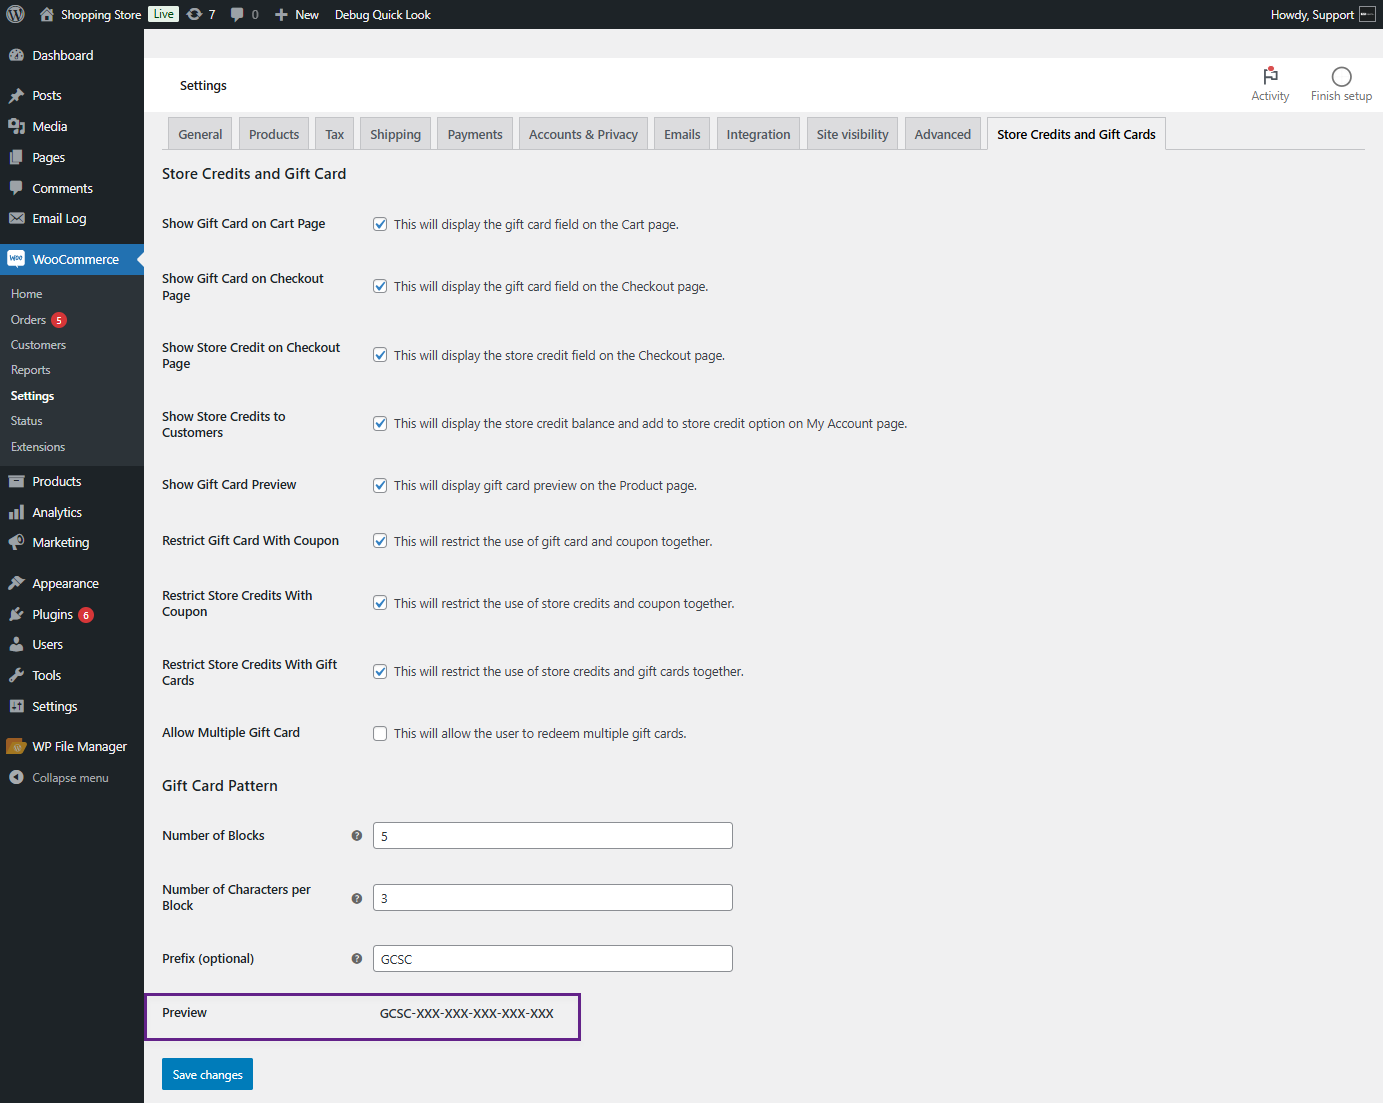The image size is (1383, 1103).
Task: Go to WooCommerce Home submenu
Action: [x=26, y=294]
